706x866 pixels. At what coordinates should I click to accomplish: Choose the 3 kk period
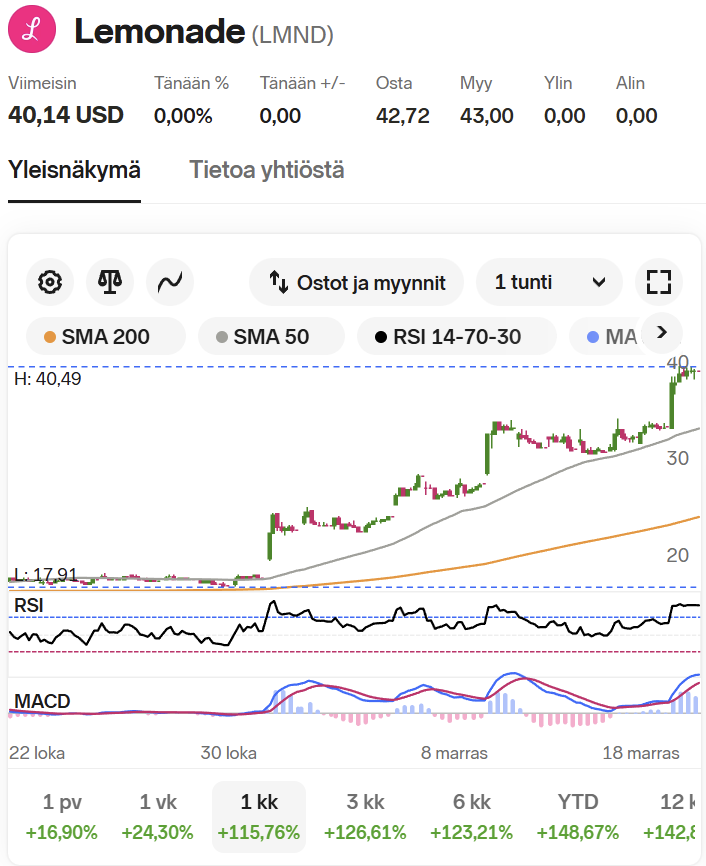[367, 816]
